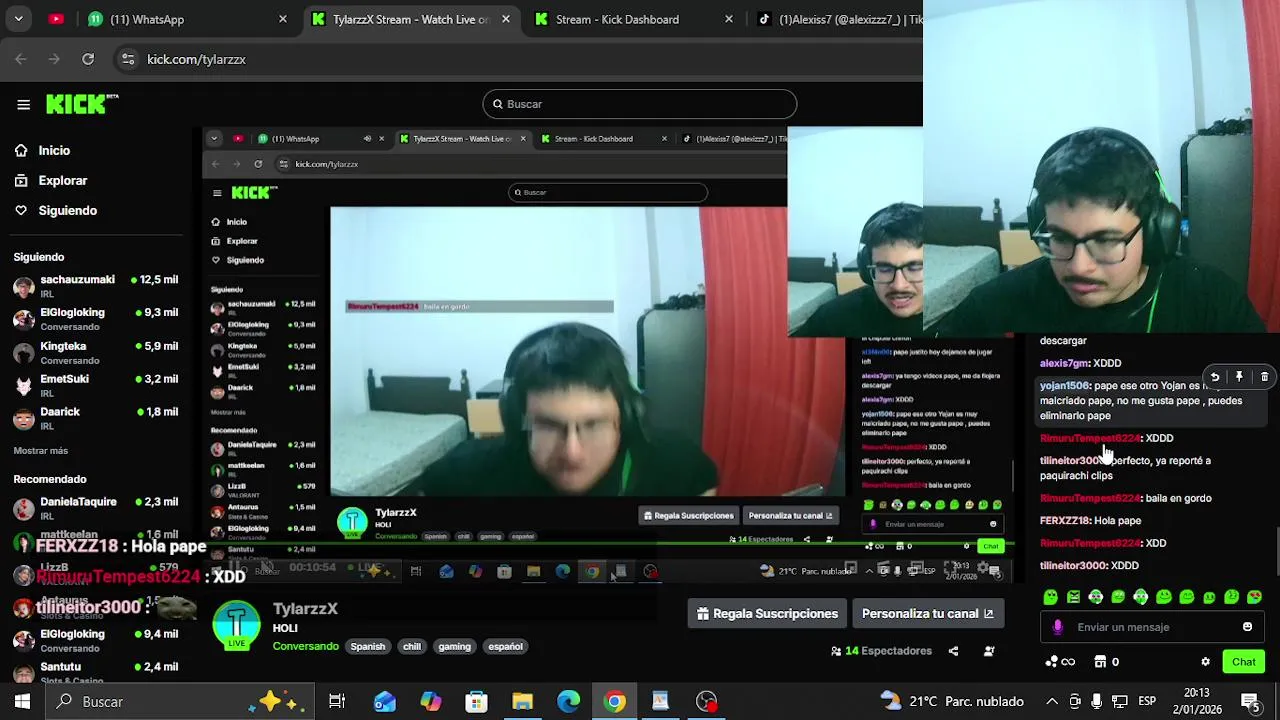Open the emoji picker smiley icon
This screenshot has height=720, width=1280.
(x=1247, y=627)
